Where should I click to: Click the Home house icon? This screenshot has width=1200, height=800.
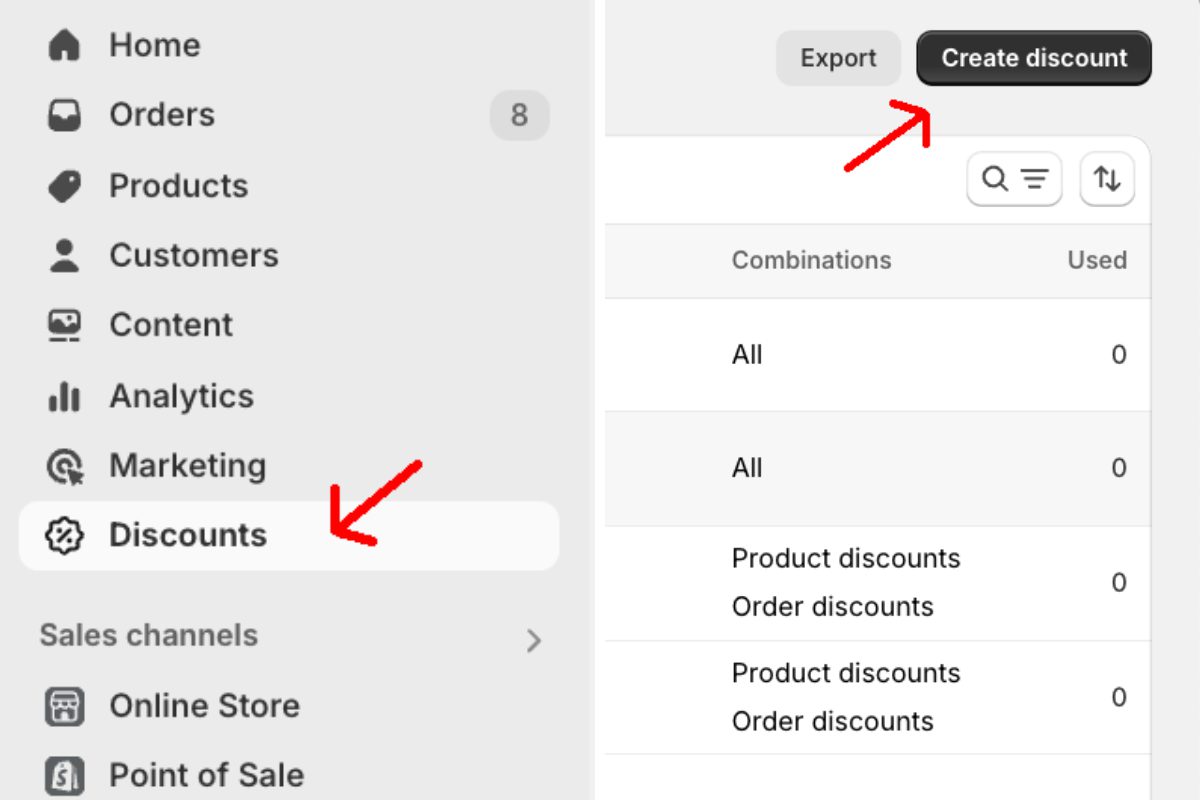pos(64,45)
